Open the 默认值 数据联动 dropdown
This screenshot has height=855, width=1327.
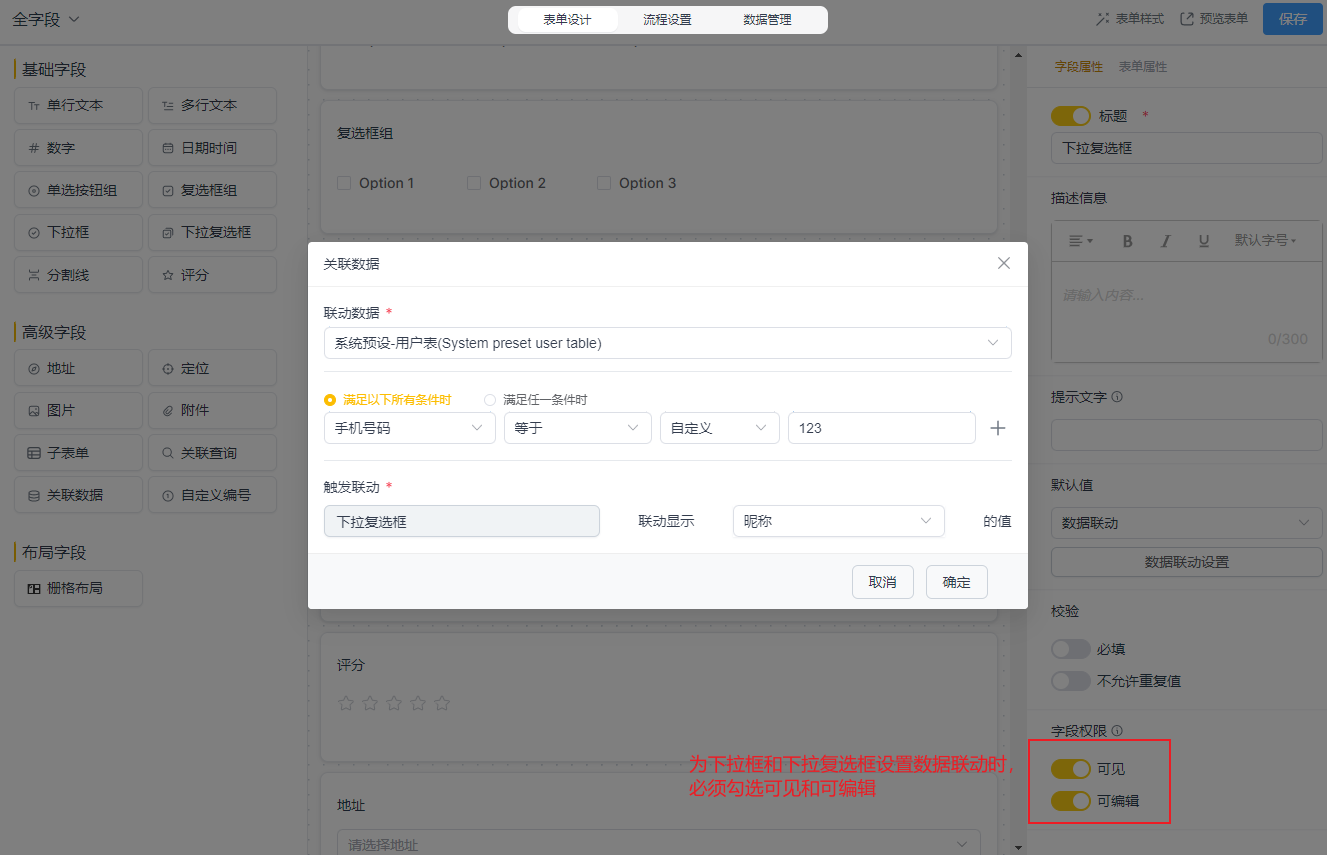coord(1187,523)
